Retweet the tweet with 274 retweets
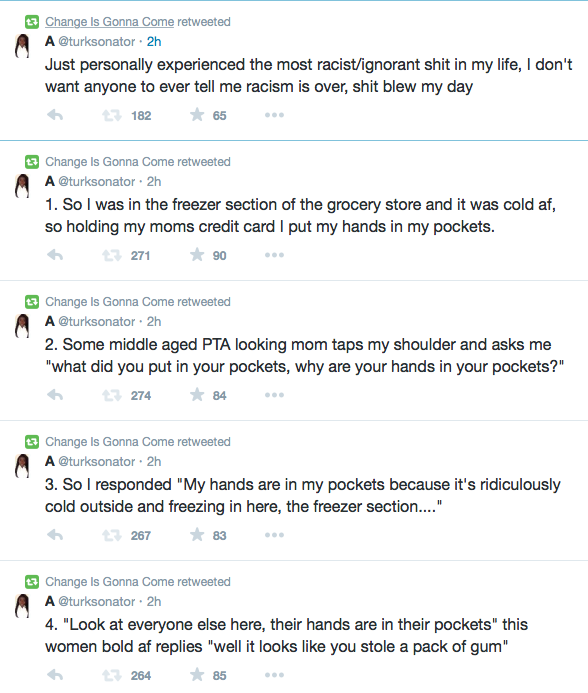This screenshot has width=588, height=693. point(111,395)
